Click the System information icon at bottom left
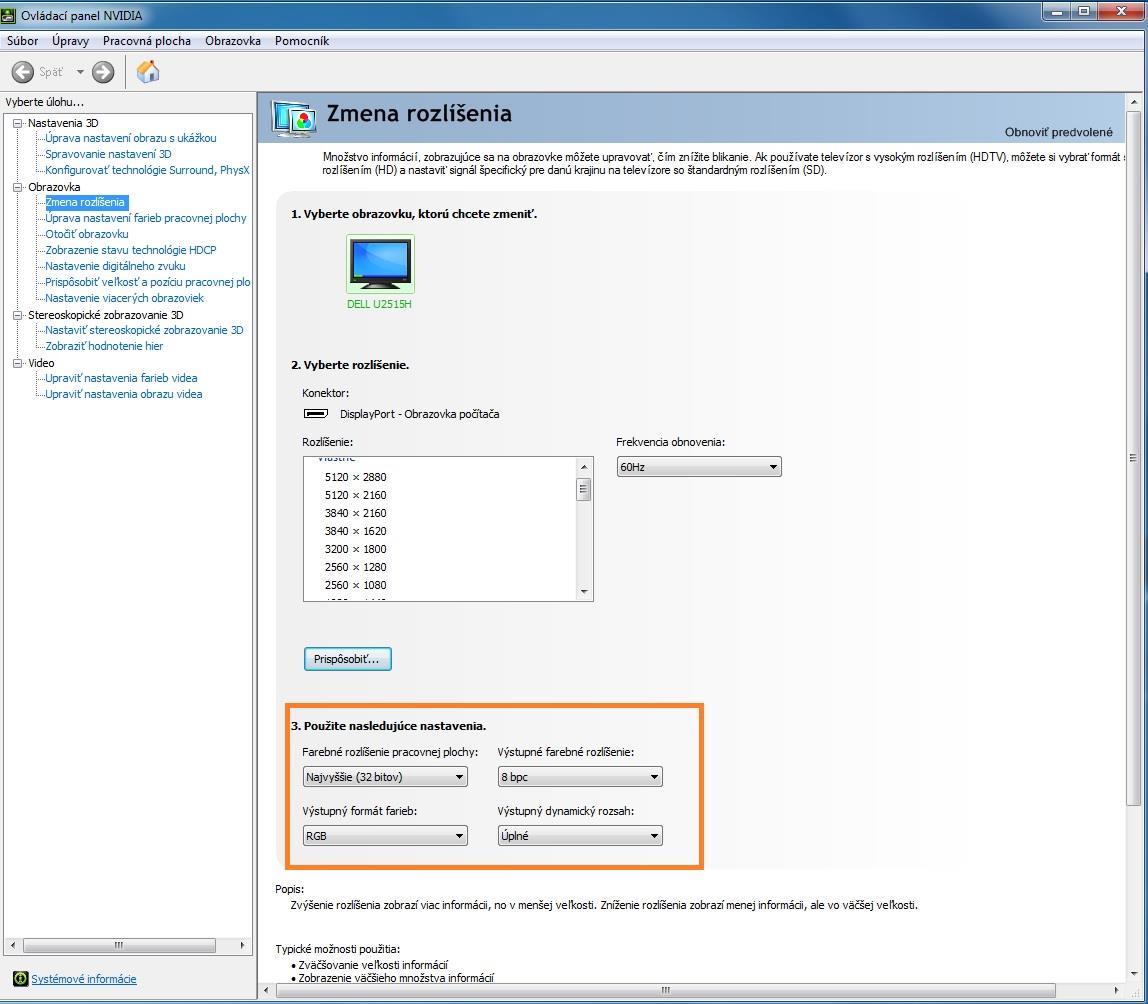The image size is (1148, 1004). point(20,979)
